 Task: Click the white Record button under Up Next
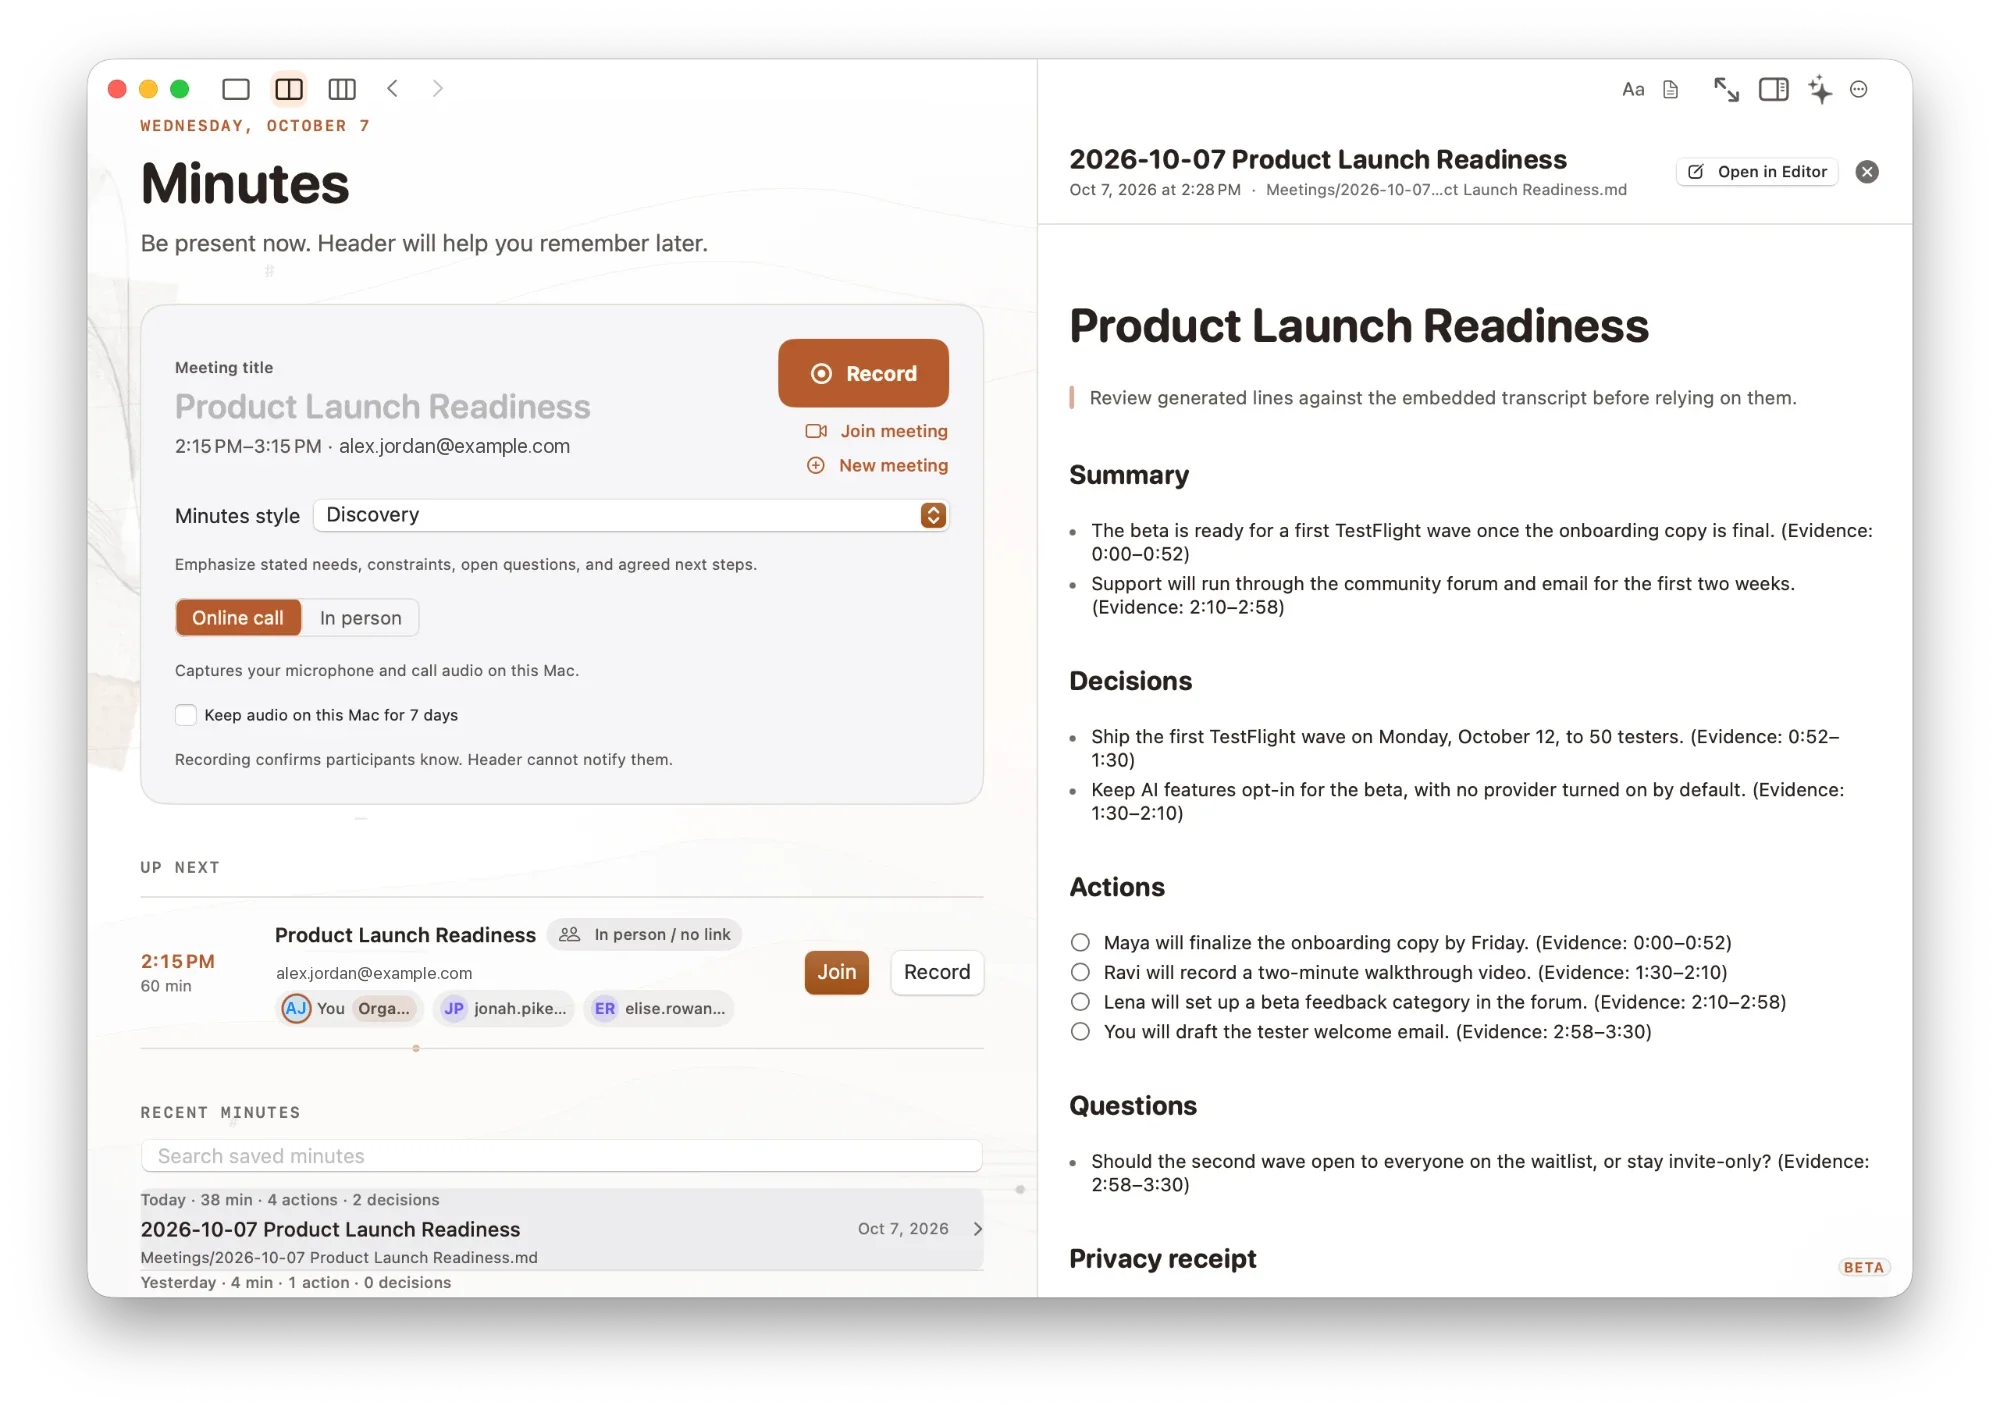coord(937,972)
